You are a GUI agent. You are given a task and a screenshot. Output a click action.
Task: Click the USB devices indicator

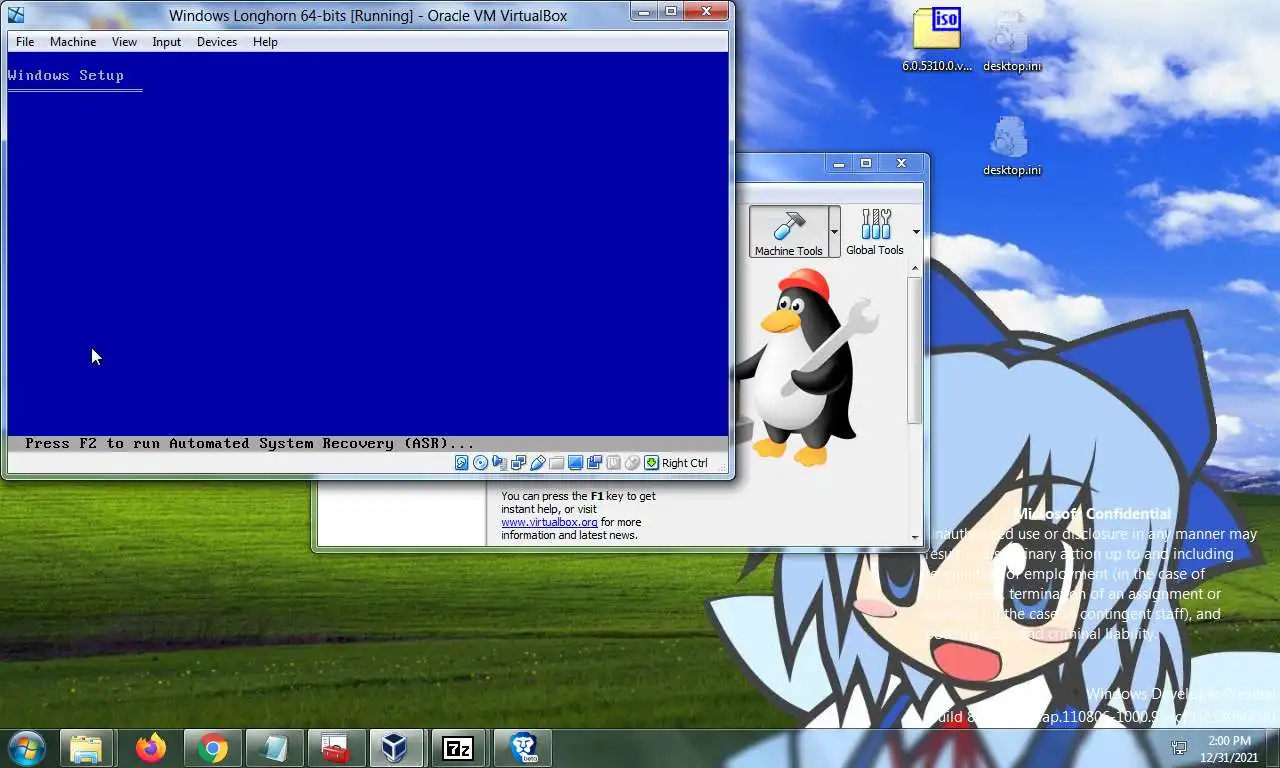tap(537, 463)
